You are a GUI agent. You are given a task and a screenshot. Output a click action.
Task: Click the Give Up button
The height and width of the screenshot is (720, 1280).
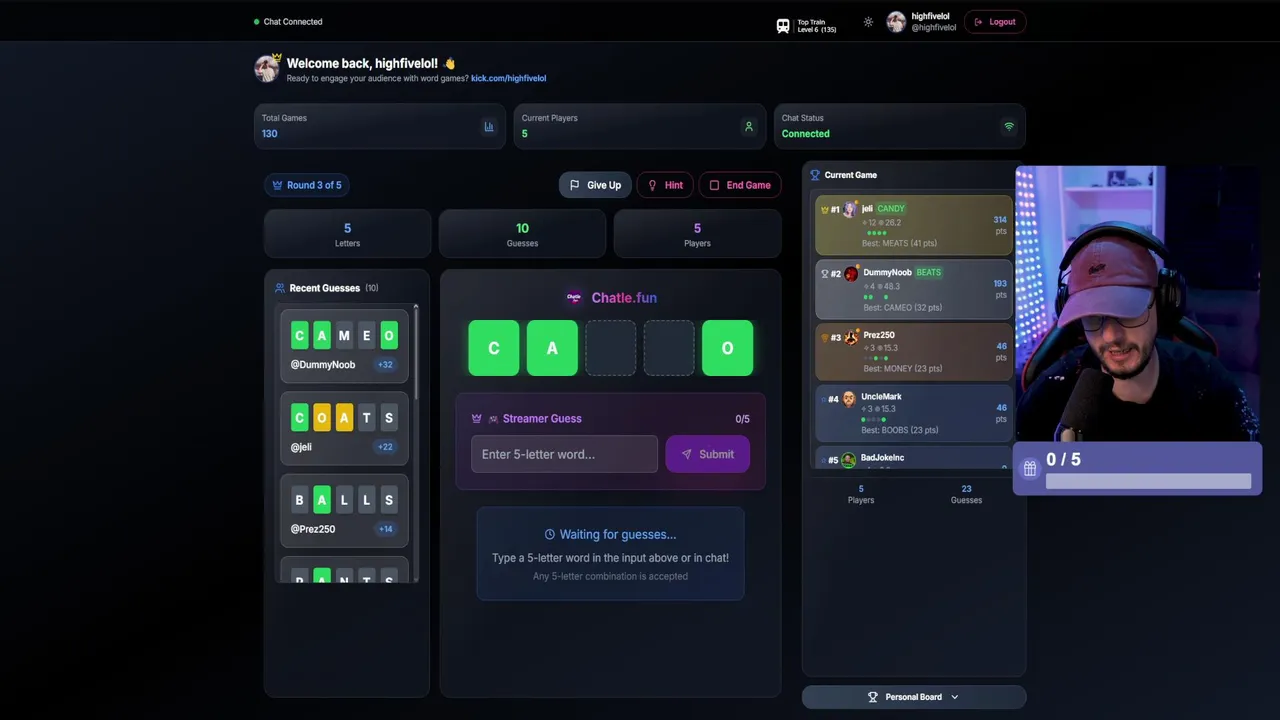tap(595, 185)
